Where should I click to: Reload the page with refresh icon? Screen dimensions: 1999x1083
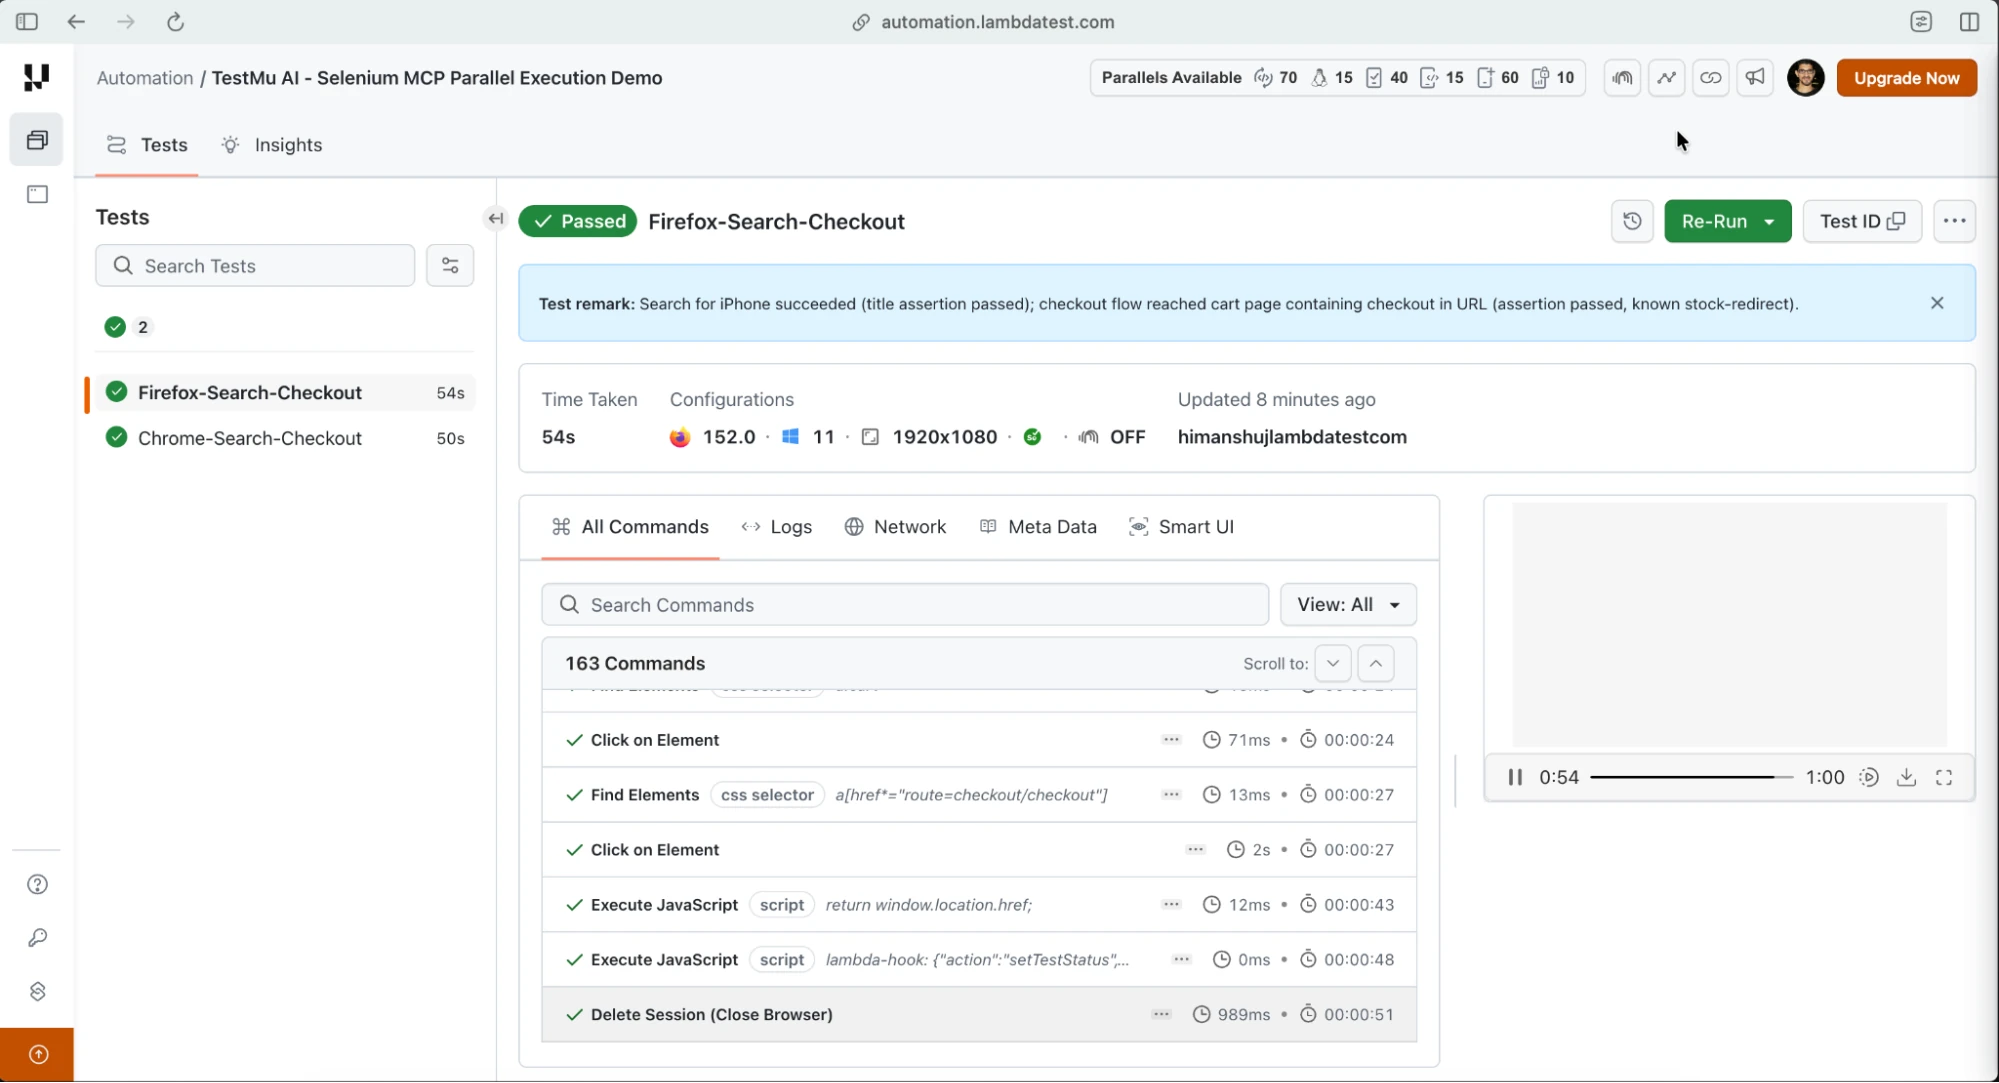click(x=175, y=22)
